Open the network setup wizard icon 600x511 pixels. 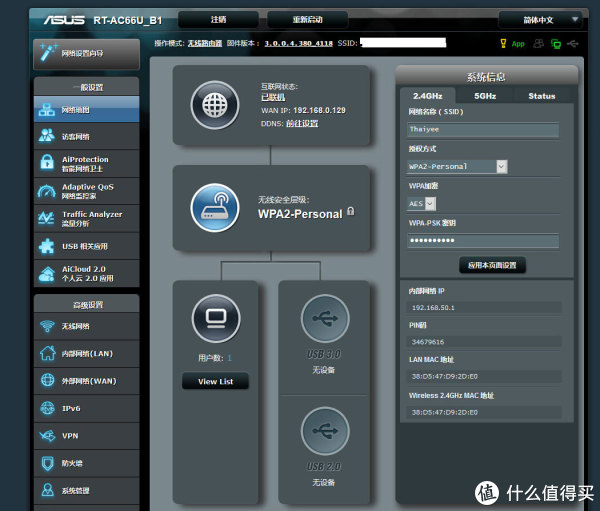pos(49,52)
